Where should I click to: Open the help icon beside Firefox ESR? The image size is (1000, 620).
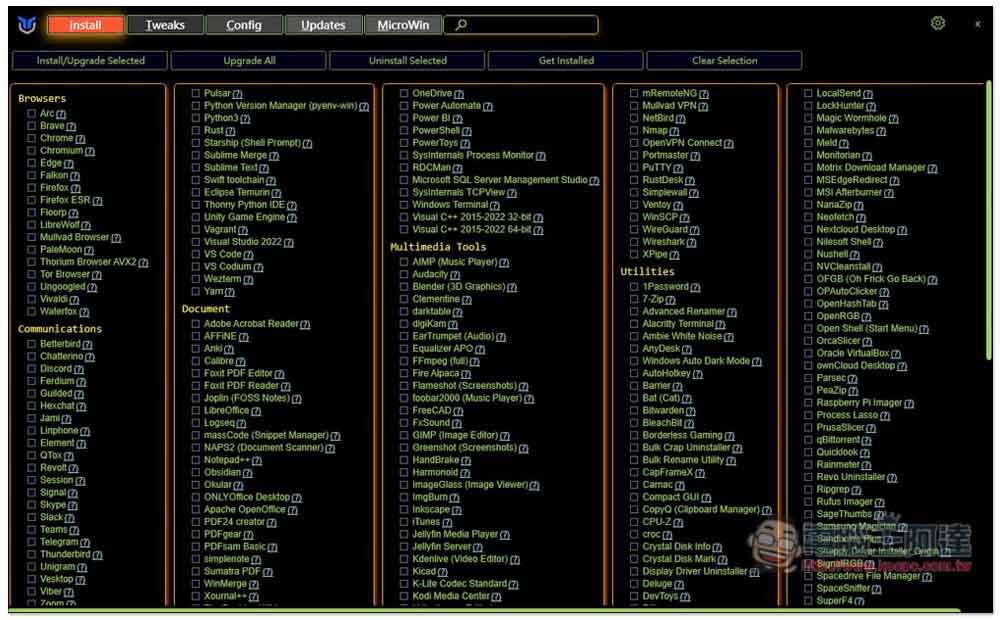[x=98, y=201]
